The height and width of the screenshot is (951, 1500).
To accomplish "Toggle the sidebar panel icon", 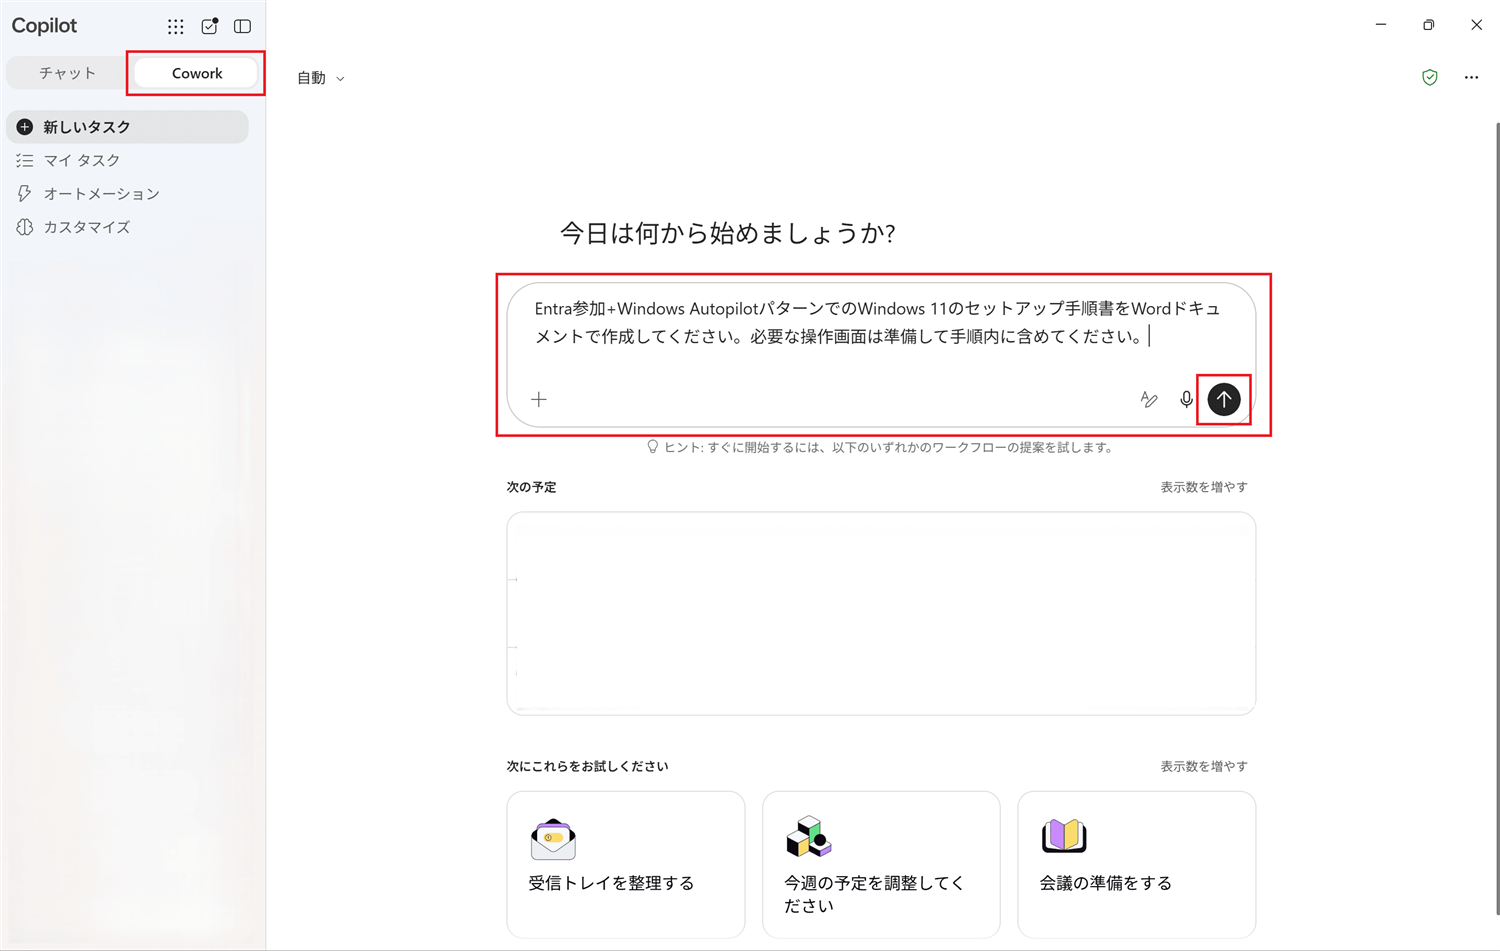I will coord(242,27).
